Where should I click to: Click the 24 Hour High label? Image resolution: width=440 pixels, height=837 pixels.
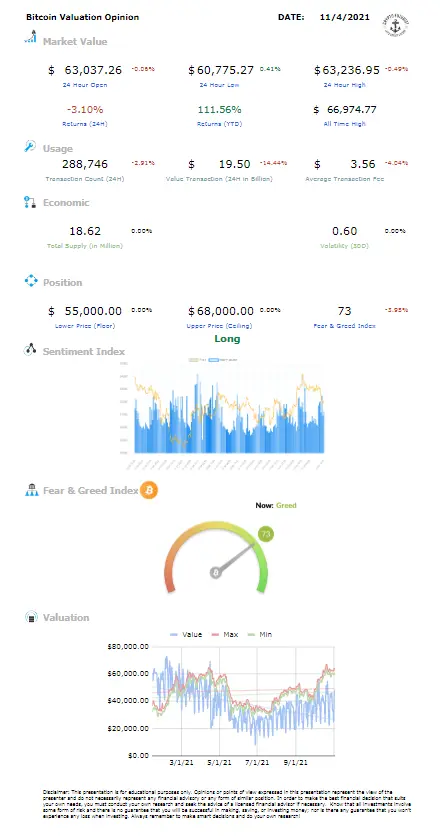point(344,85)
